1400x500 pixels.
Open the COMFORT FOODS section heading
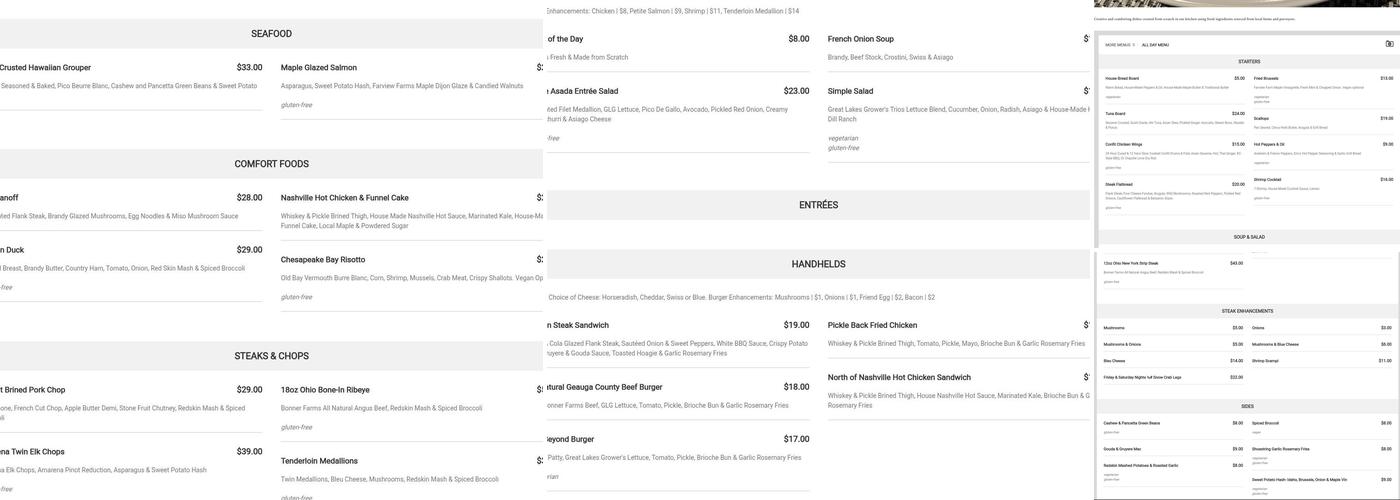(271, 164)
